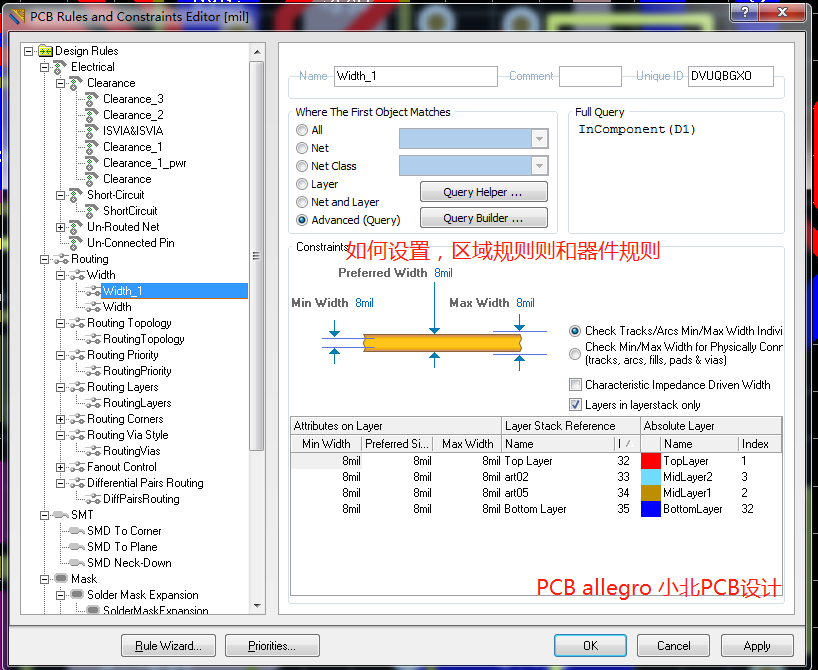The height and width of the screenshot is (670, 818).
Task: Enable Characteristic Impedance Driven Width checkbox
Action: click(x=575, y=385)
